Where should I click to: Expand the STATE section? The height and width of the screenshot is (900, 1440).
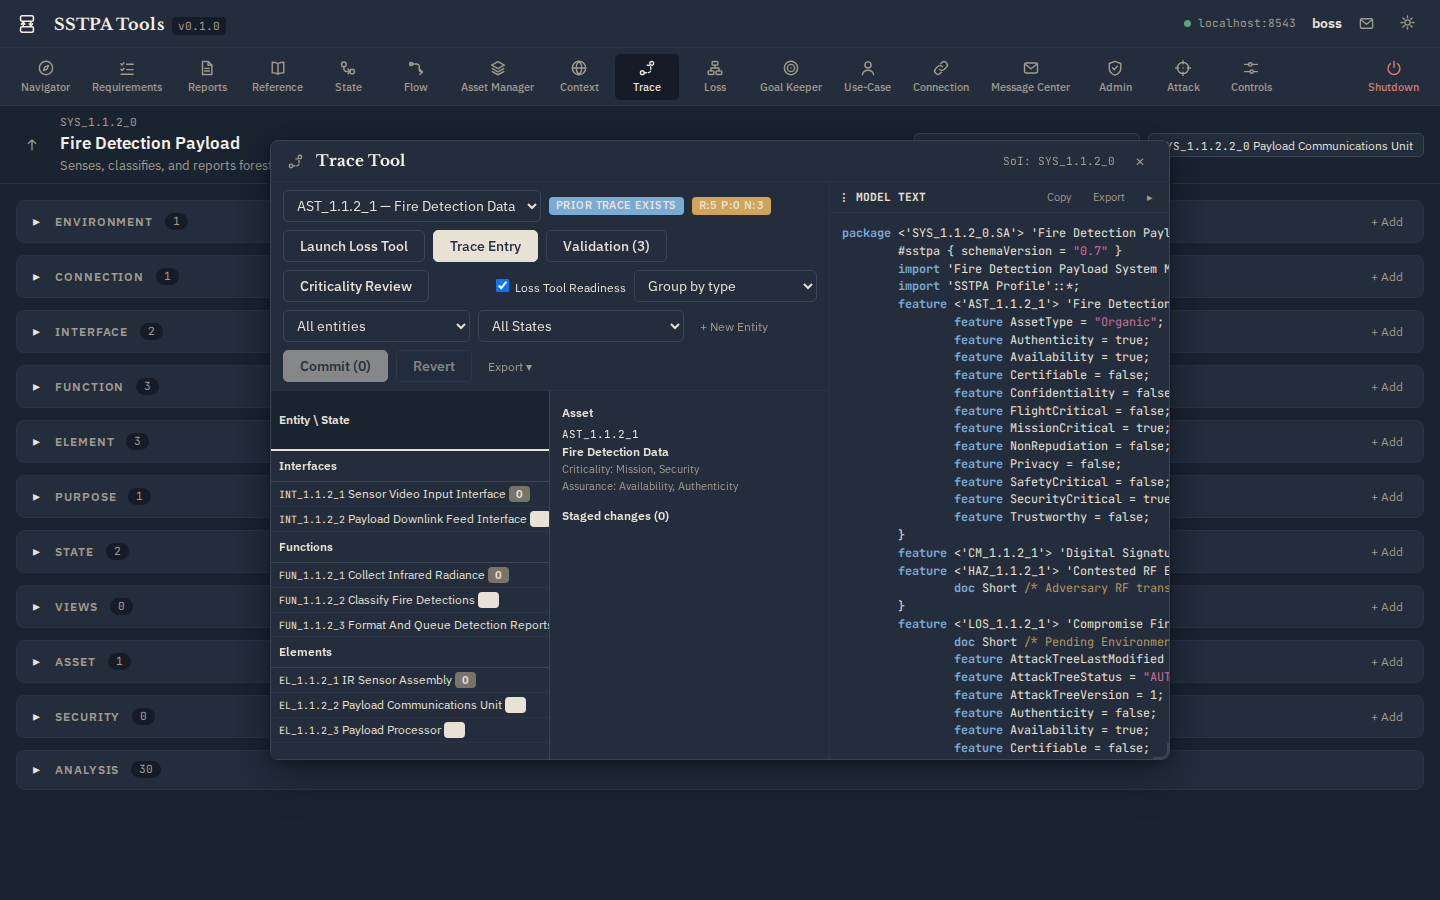coord(36,552)
